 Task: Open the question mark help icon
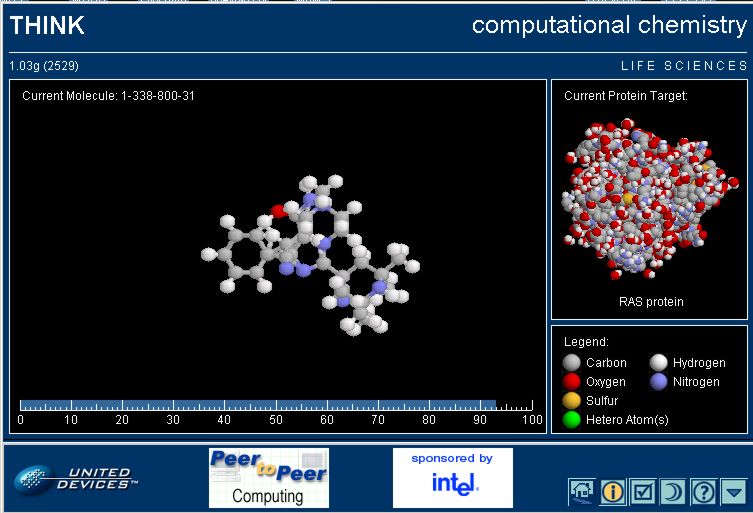tap(704, 491)
